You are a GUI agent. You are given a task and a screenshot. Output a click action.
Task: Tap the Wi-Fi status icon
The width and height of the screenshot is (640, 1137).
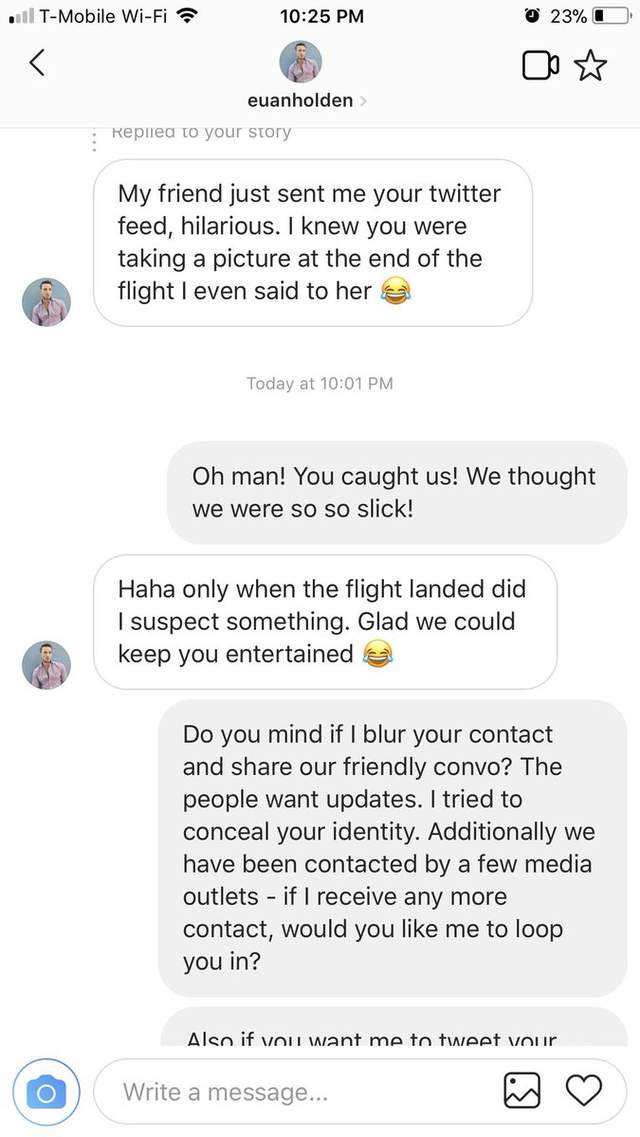[x=183, y=16]
